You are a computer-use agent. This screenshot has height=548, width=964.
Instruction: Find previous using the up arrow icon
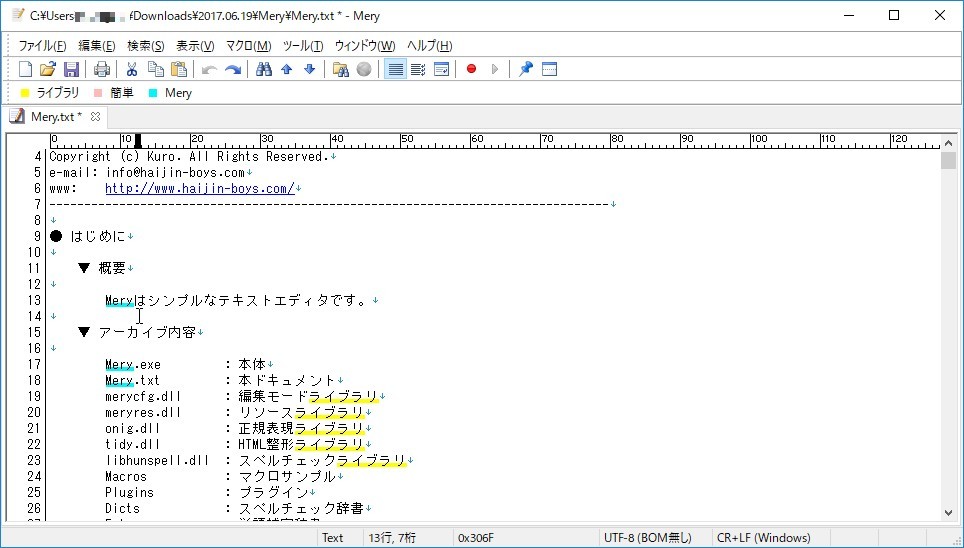(x=286, y=69)
